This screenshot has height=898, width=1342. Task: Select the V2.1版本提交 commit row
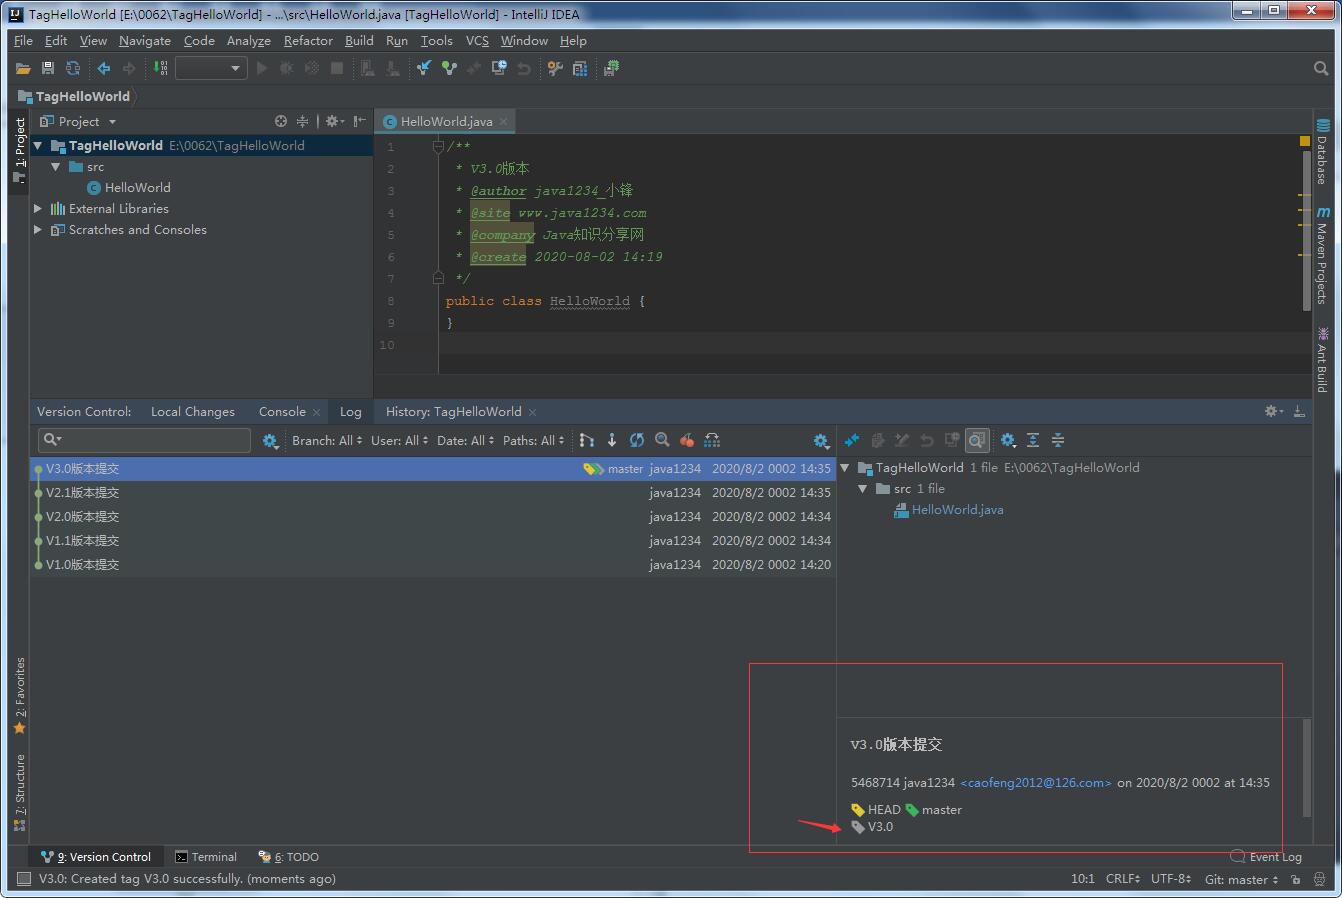[x=433, y=492]
